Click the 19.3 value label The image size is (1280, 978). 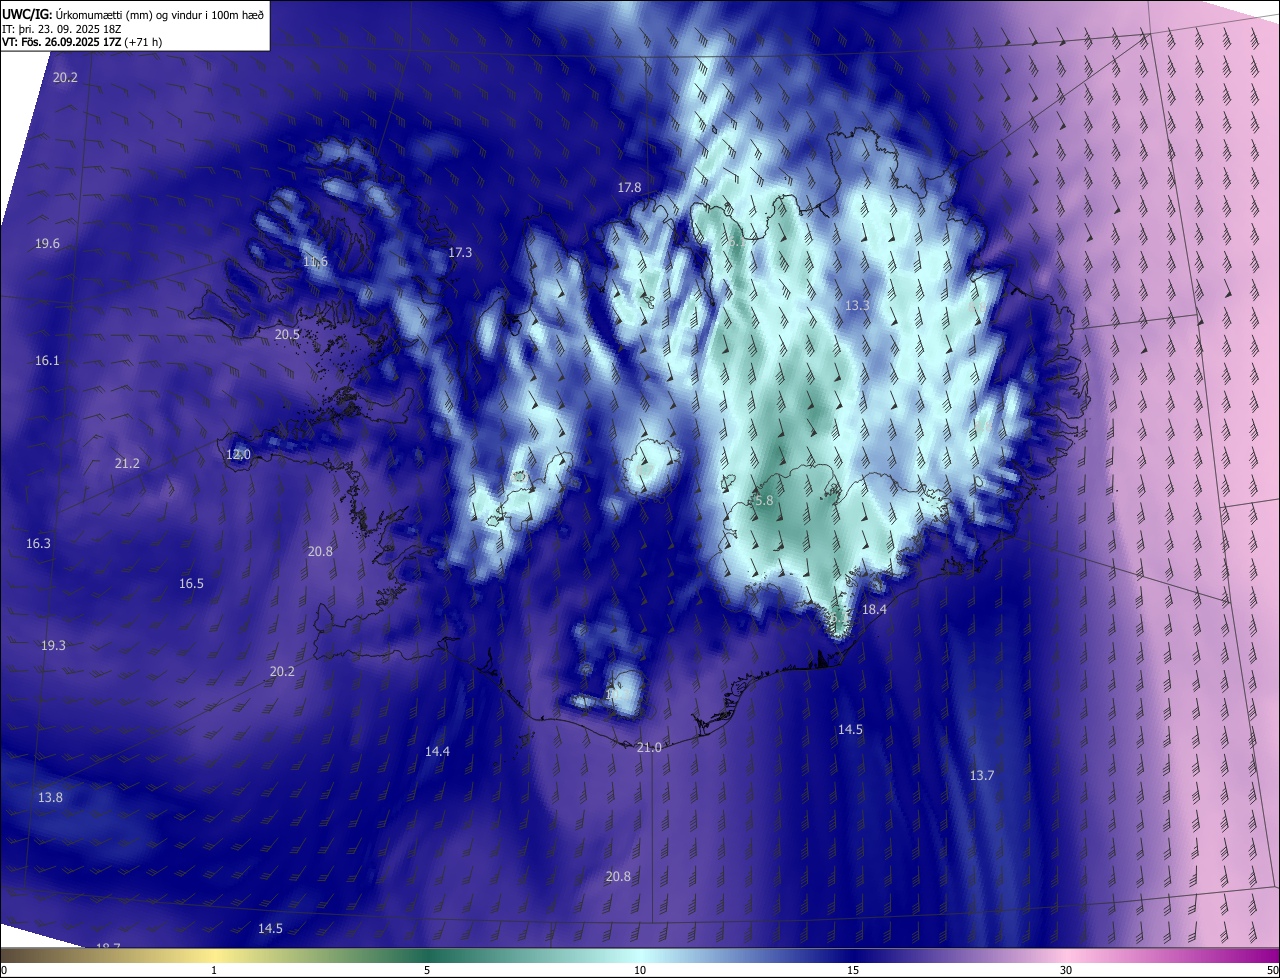coord(53,645)
